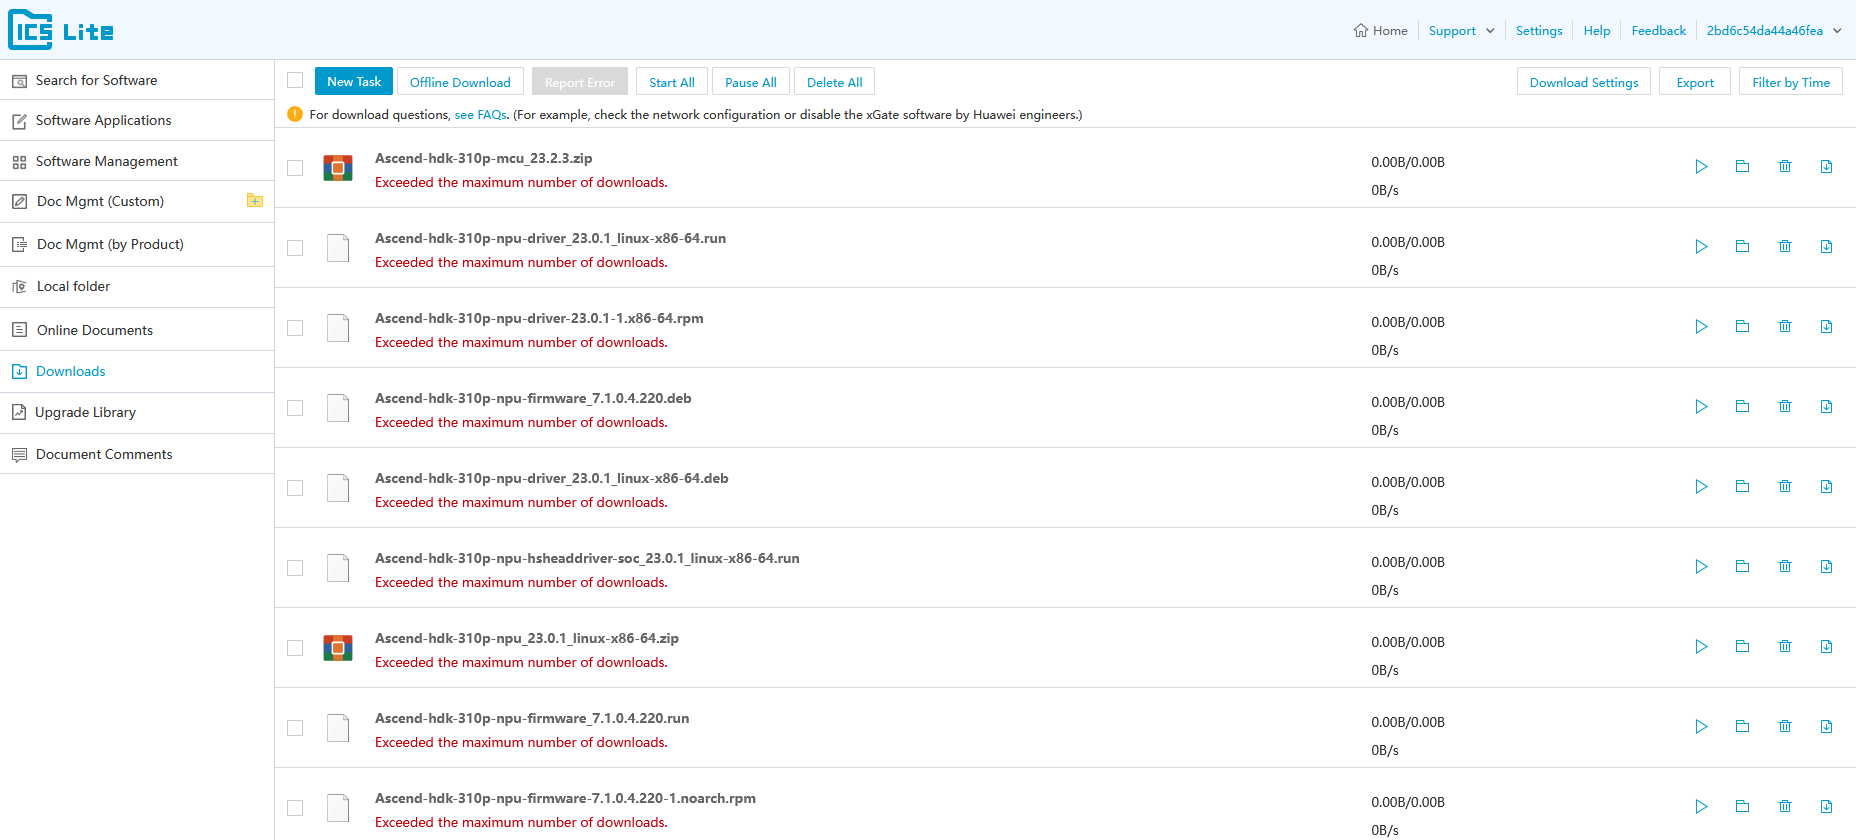The width and height of the screenshot is (1856, 840).
Task: Go to Home in top navigation
Action: [1381, 31]
